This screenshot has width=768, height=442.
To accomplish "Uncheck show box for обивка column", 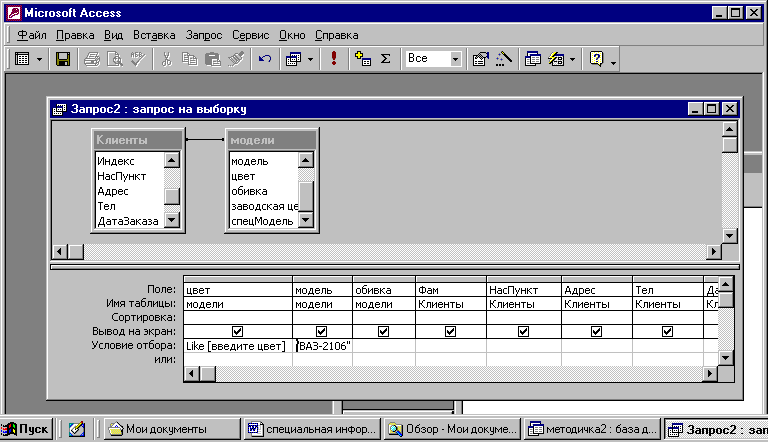I will tap(384, 332).
